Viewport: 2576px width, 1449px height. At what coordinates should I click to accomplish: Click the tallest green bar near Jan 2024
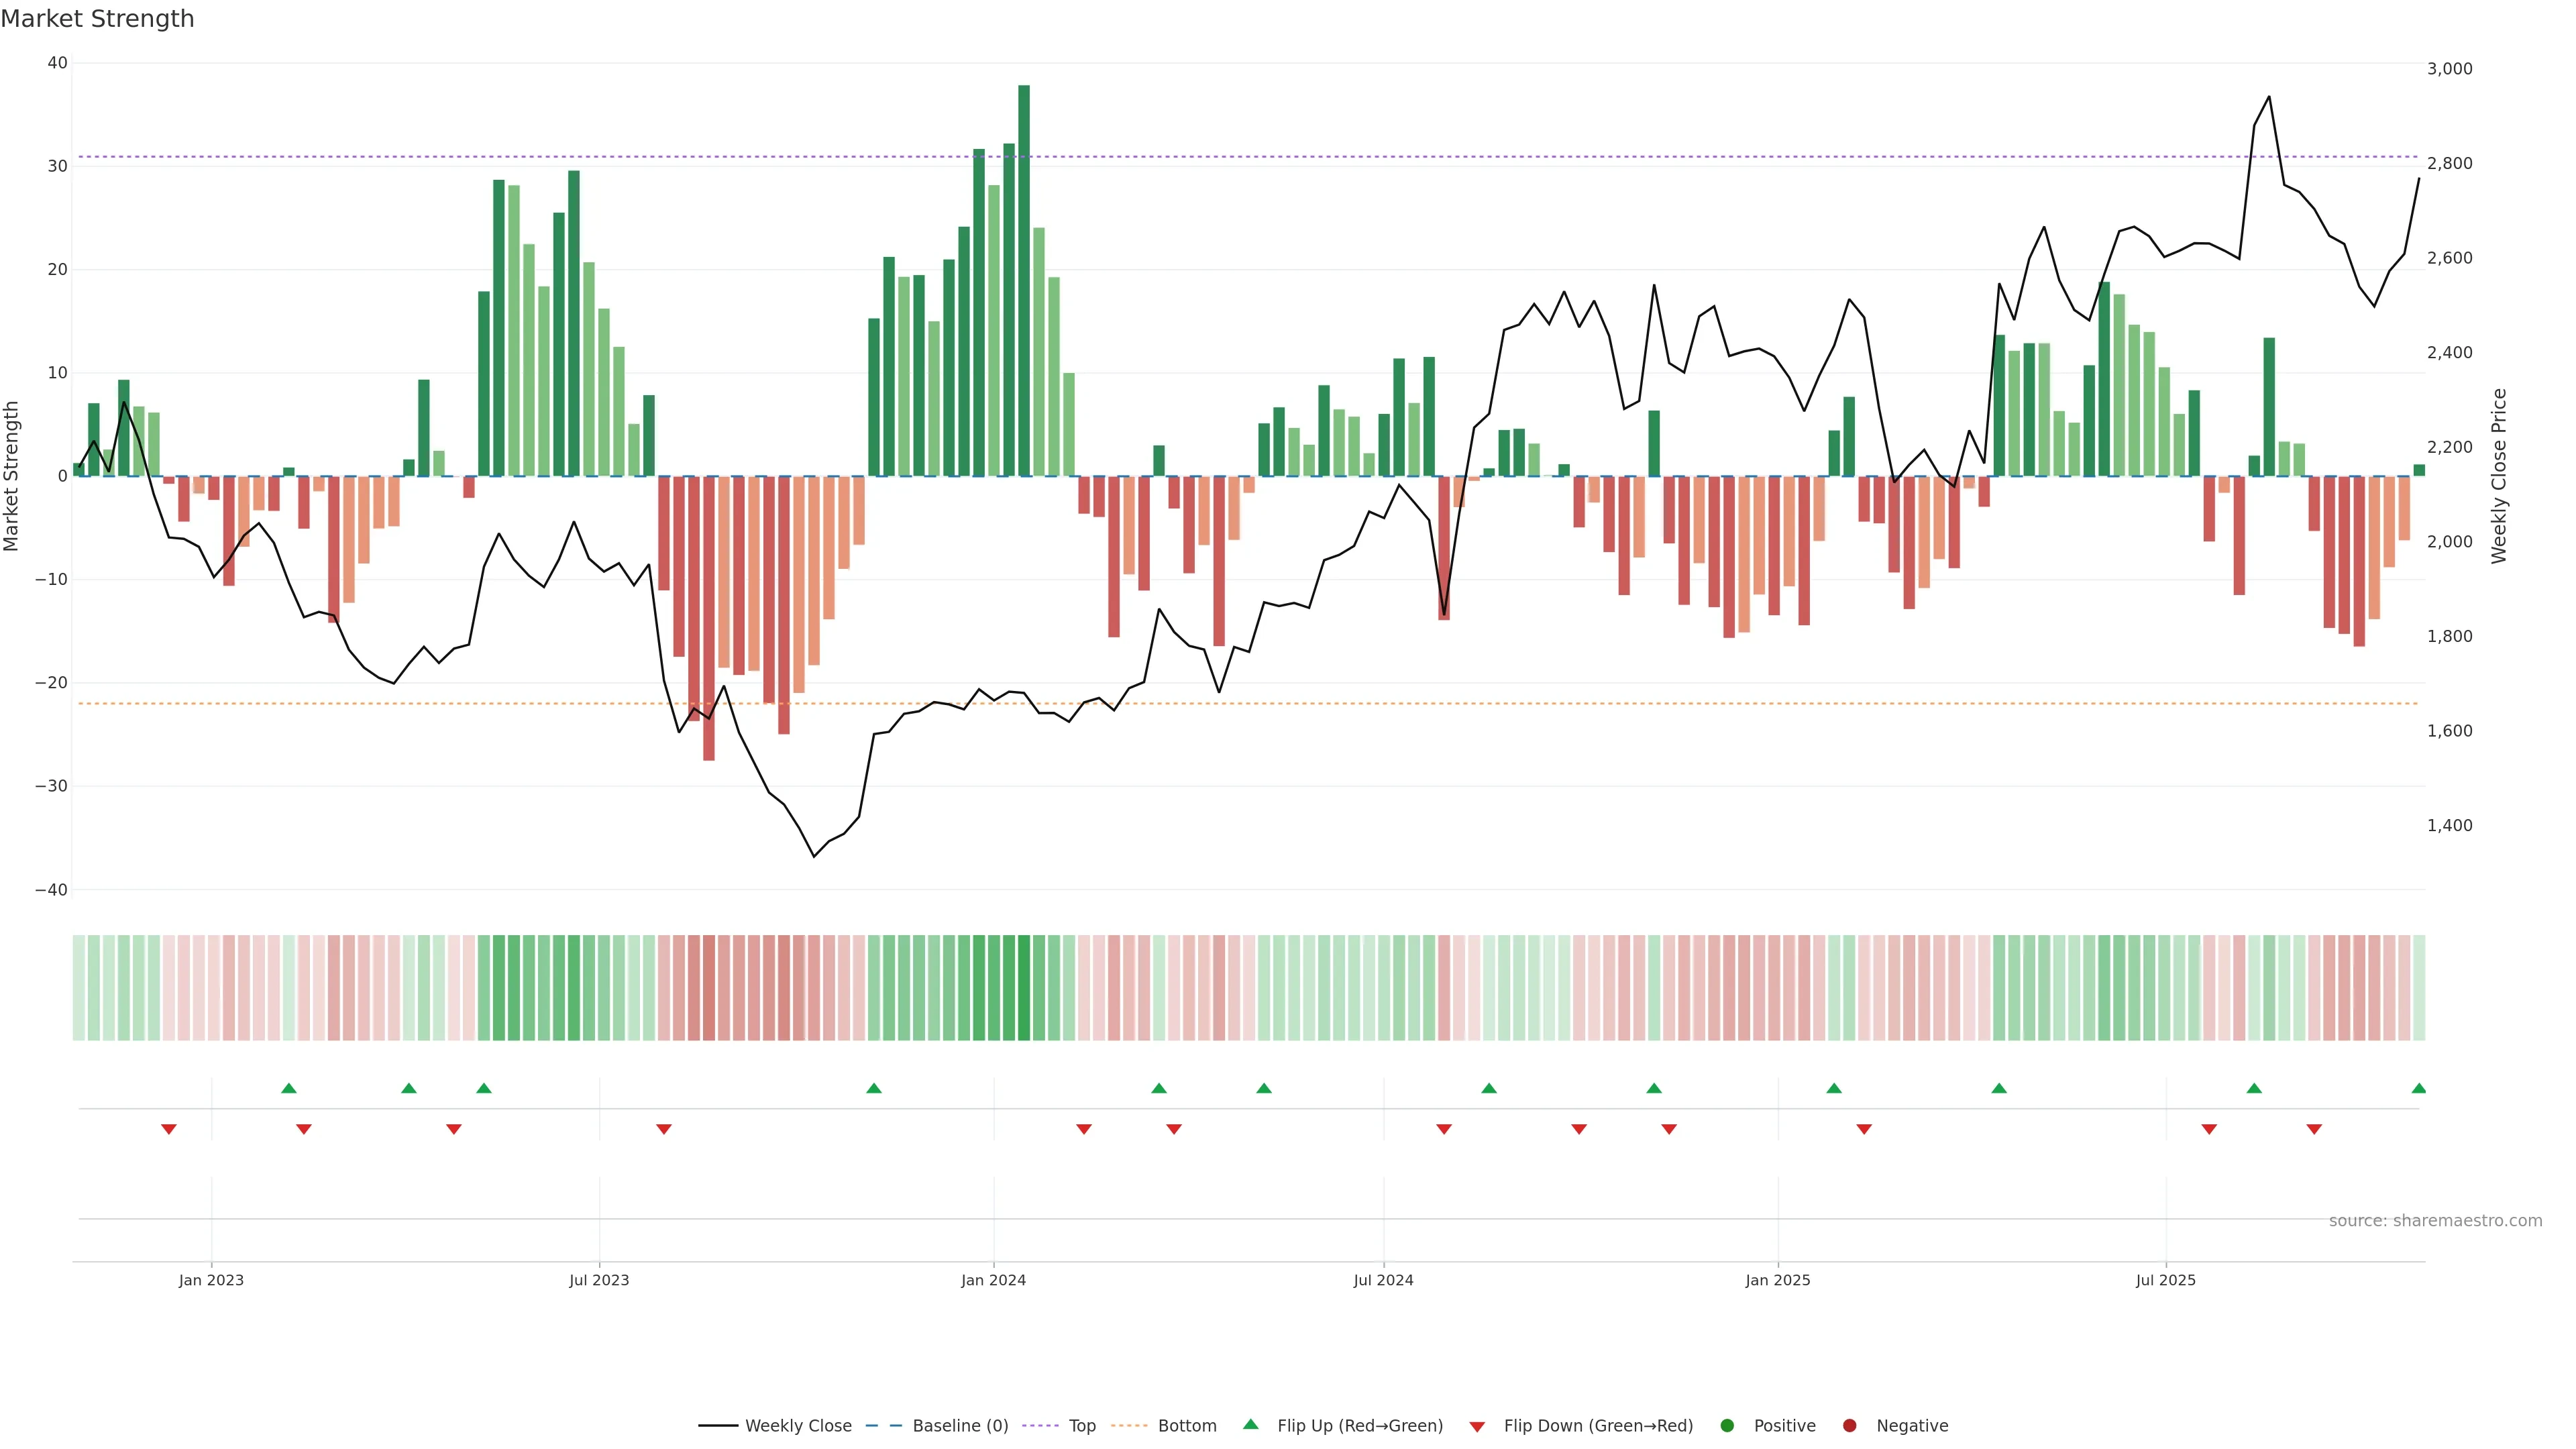[1024, 280]
